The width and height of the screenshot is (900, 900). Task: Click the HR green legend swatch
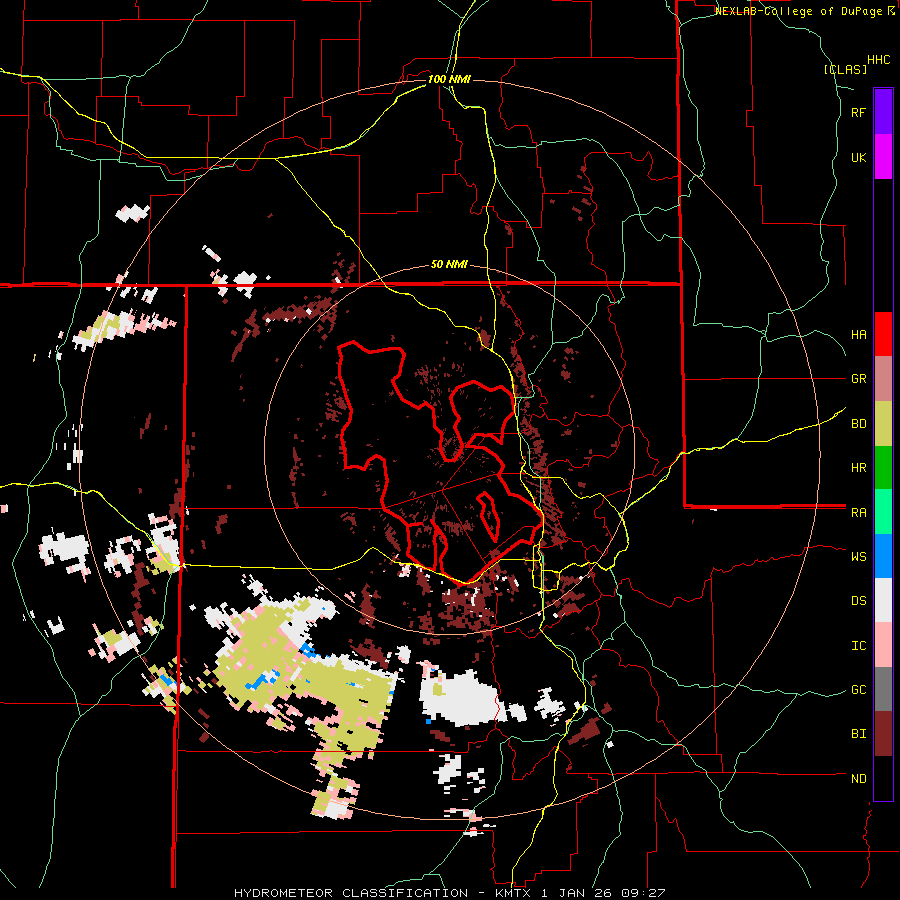pyautogui.click(x=883, y=468)
